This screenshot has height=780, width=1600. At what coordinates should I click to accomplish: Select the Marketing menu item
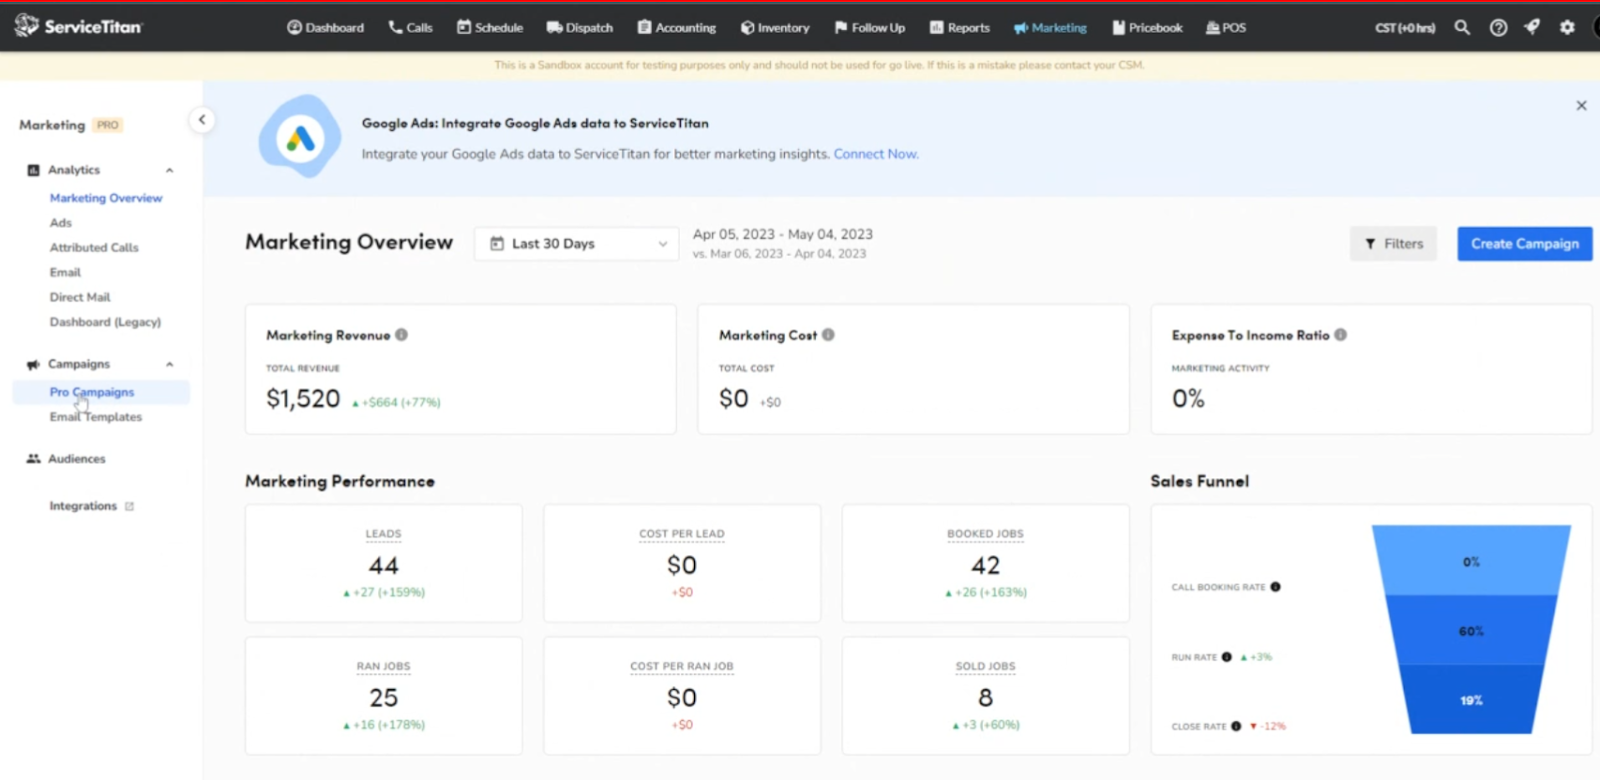(1050, 27)
